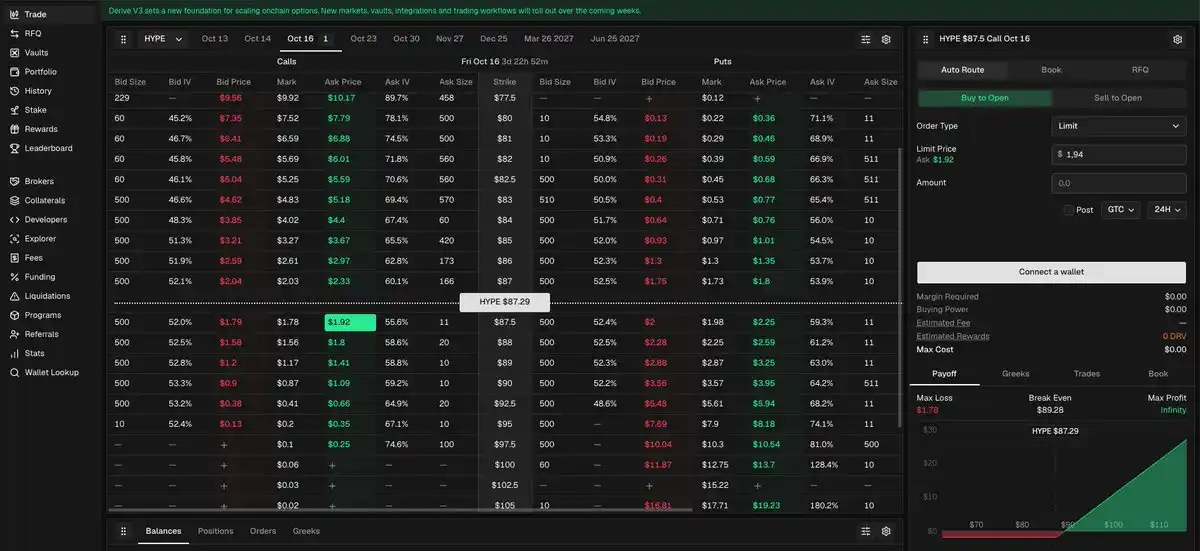Click the $1.79 call bid at $87.5
Image resolution: width=1200 pixels, height=551 pixels.
click(x=230, y=322)
